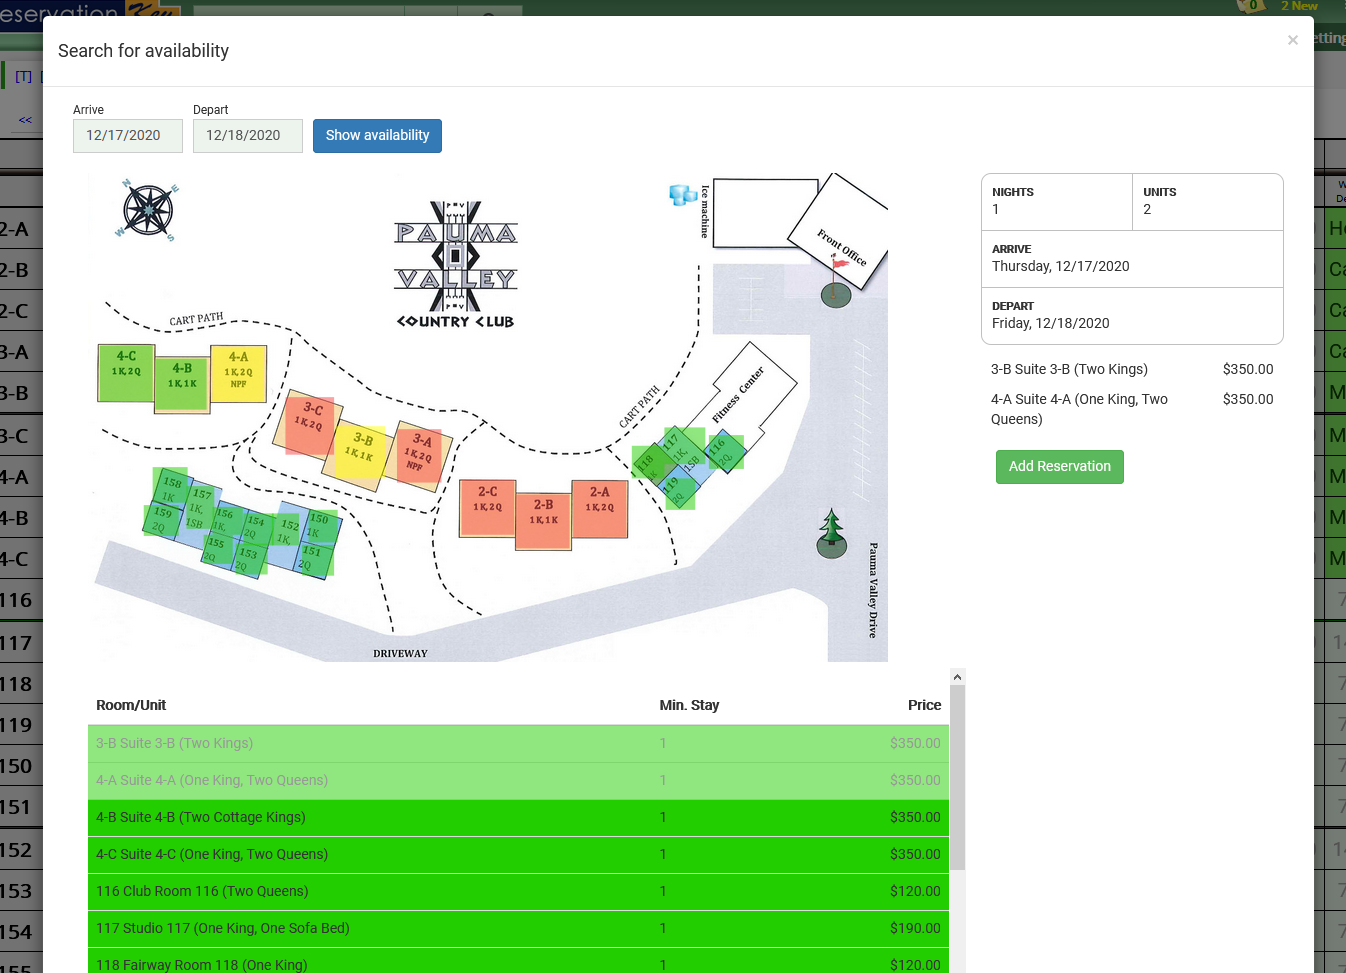Select suite 4-C on the map
1346x973 pixels.
(126, 373)
